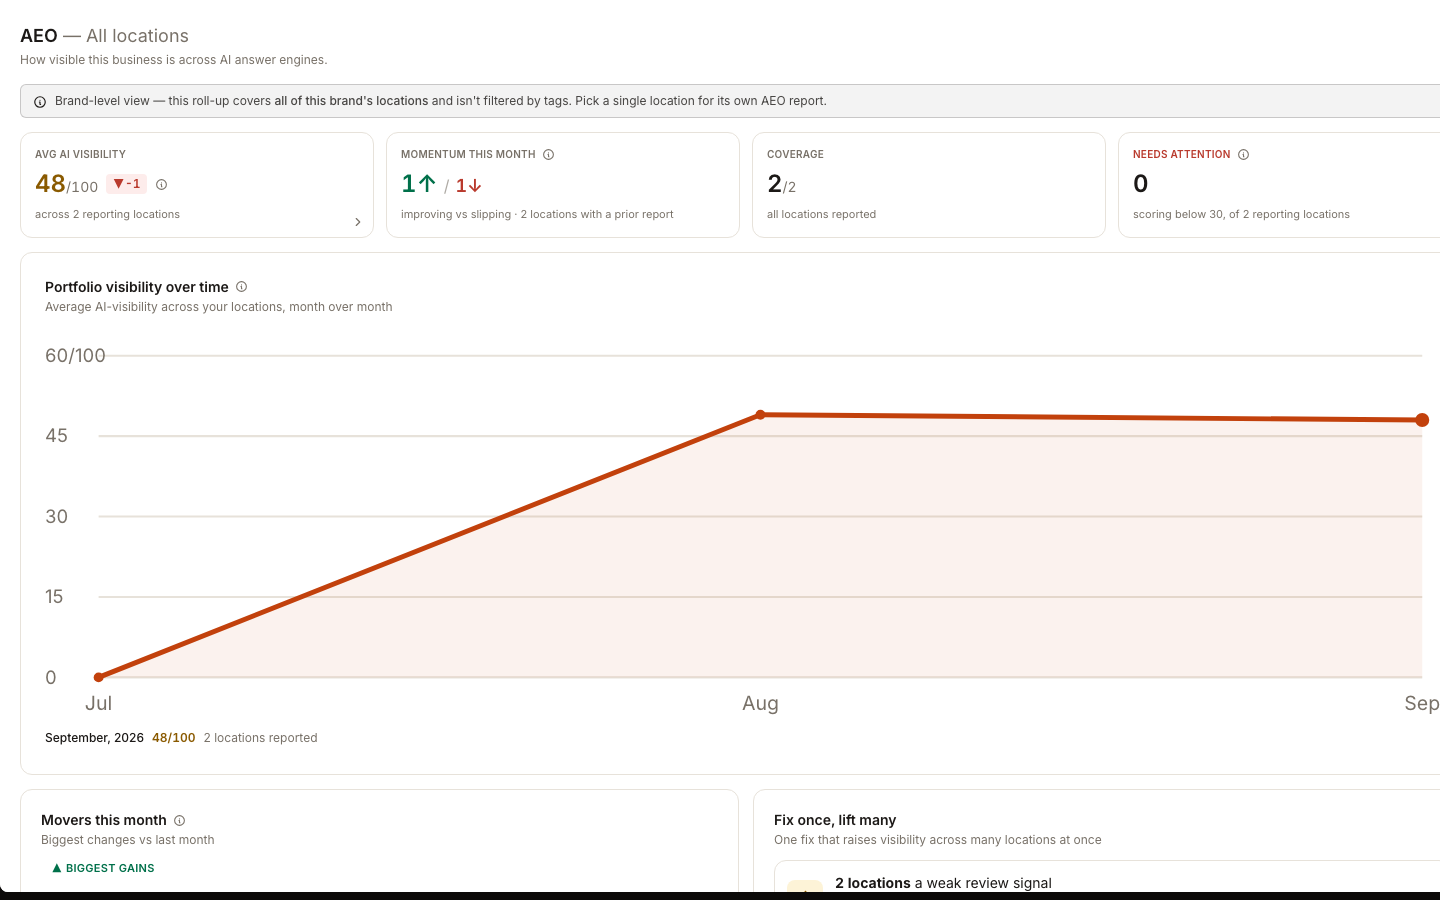Select the Sep data point on the chart
This screenshot has width=1440, height=900.
coord(1422,420)
